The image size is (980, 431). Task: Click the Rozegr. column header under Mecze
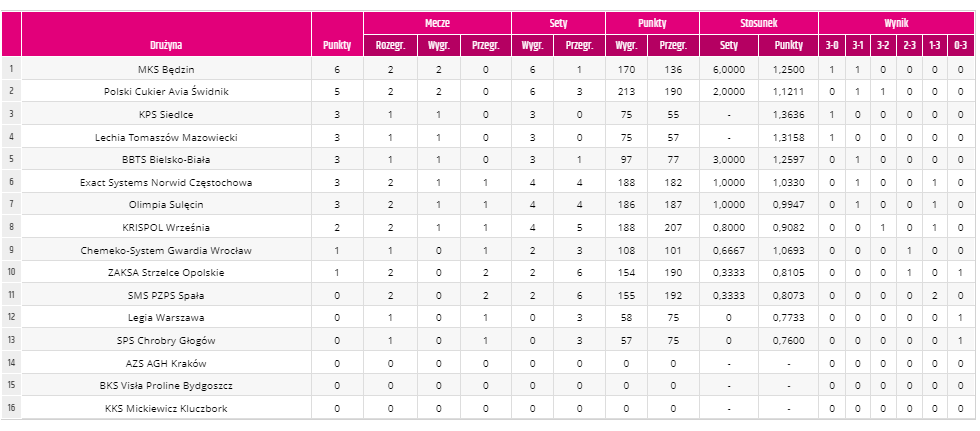click(x=391, y=45)
